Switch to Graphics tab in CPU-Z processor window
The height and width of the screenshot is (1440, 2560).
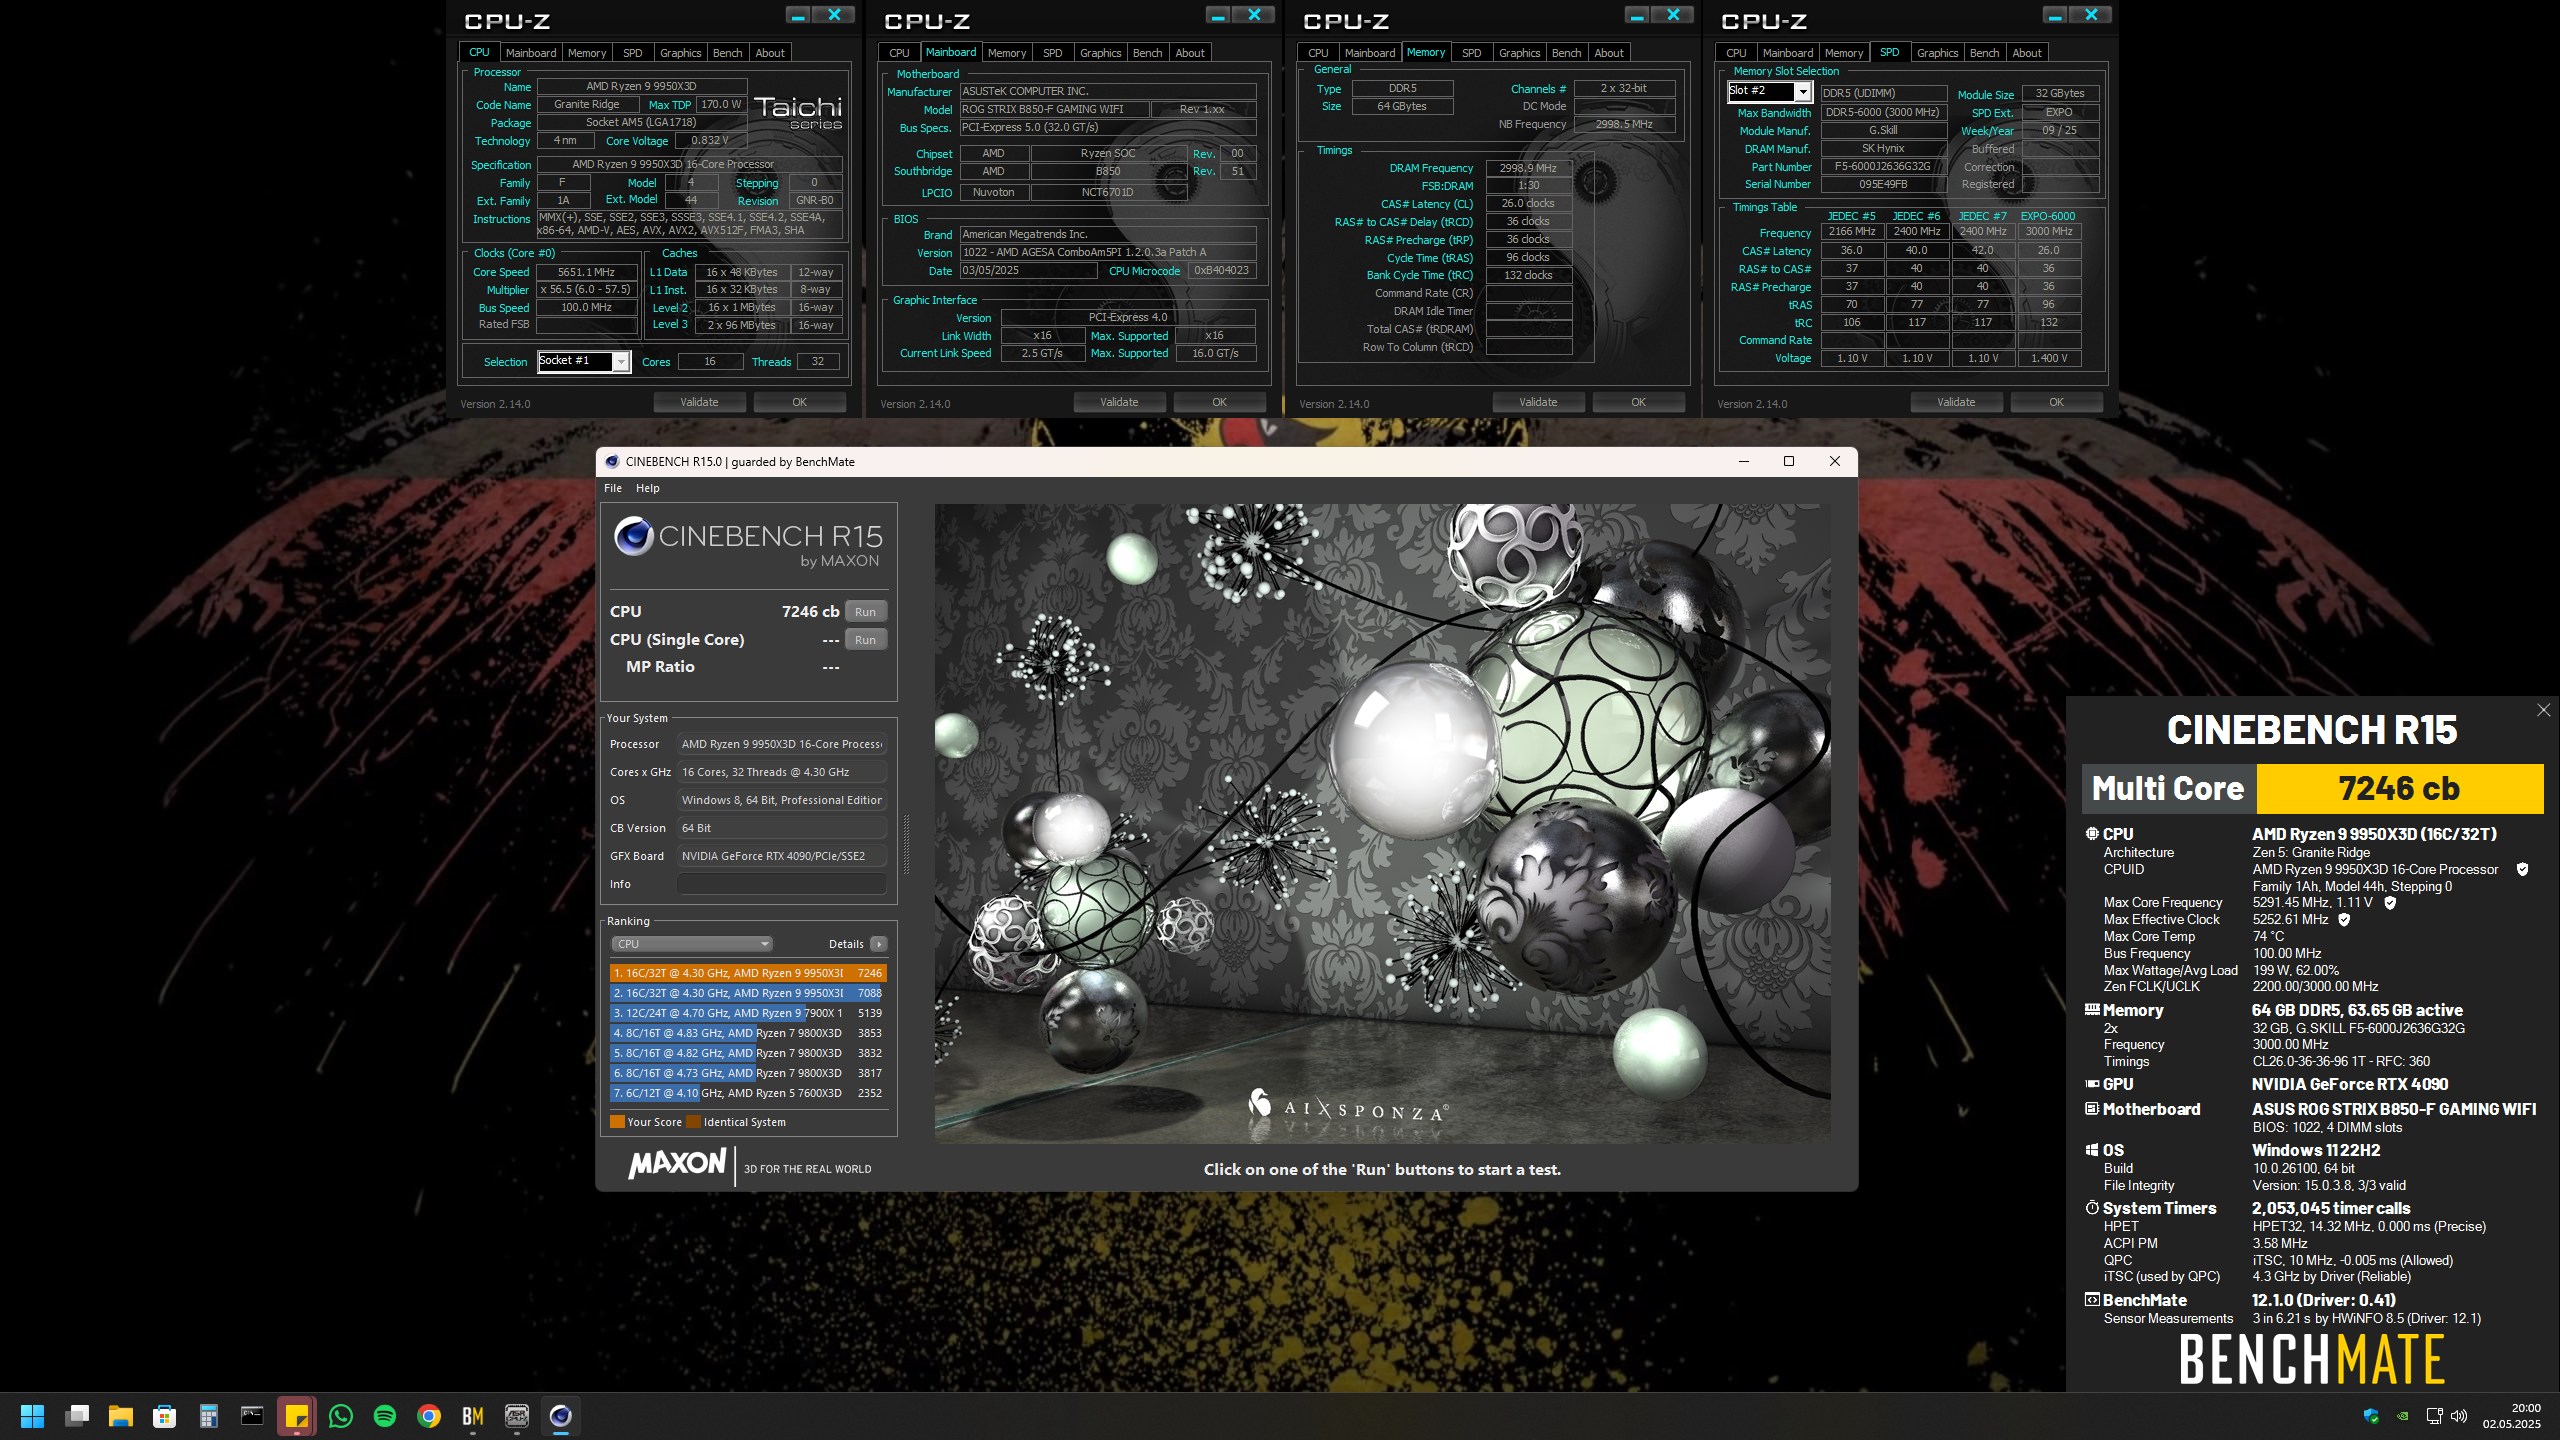pos(680,53)
